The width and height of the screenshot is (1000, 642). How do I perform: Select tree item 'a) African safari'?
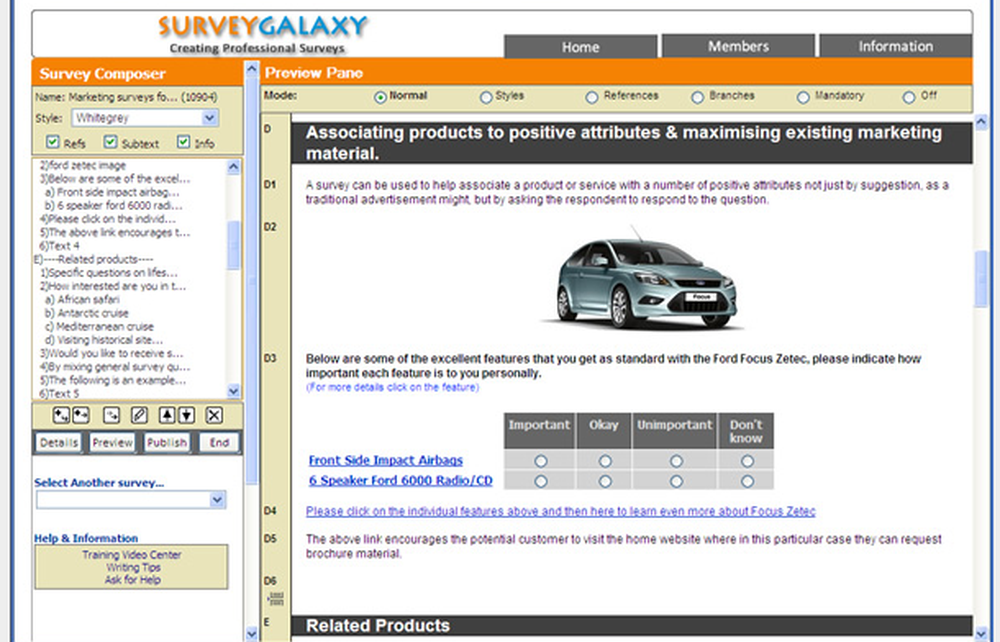coord(82,299)
